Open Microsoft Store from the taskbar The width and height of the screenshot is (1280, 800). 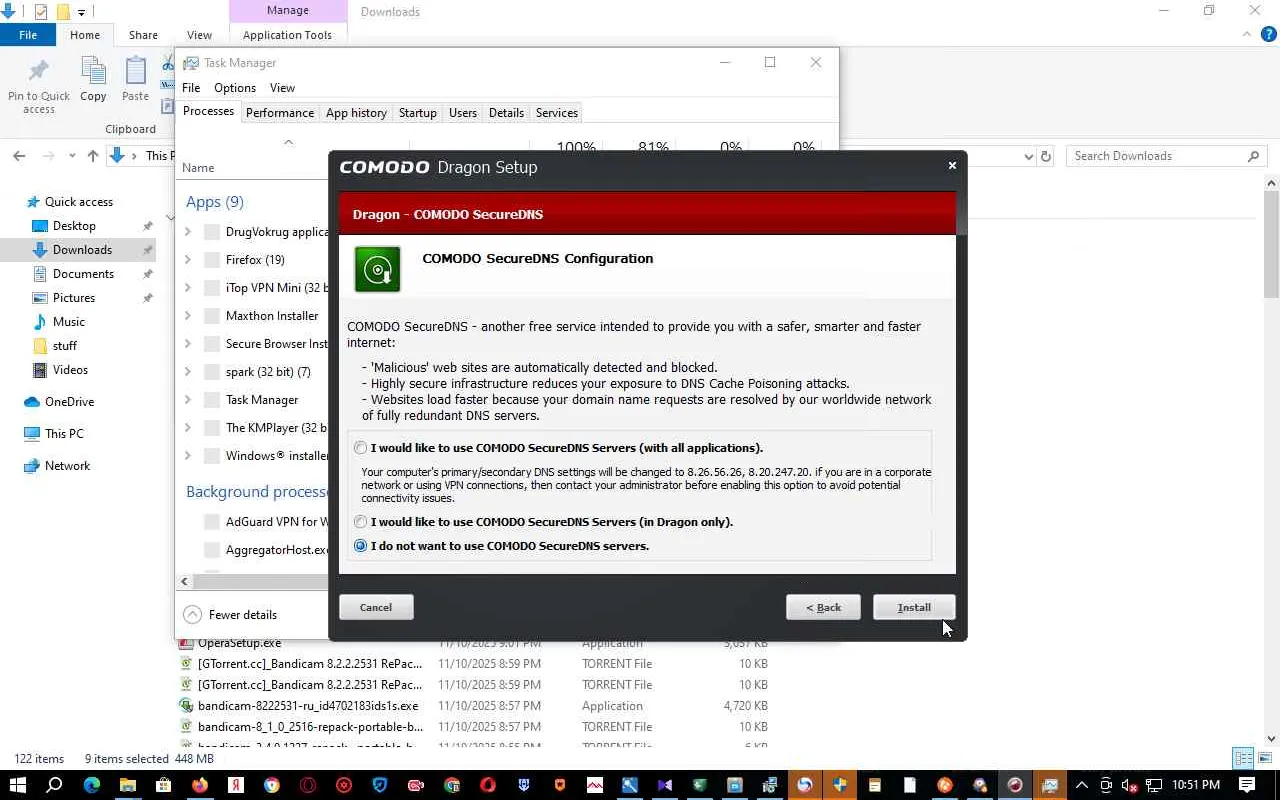tap(164, 785)
